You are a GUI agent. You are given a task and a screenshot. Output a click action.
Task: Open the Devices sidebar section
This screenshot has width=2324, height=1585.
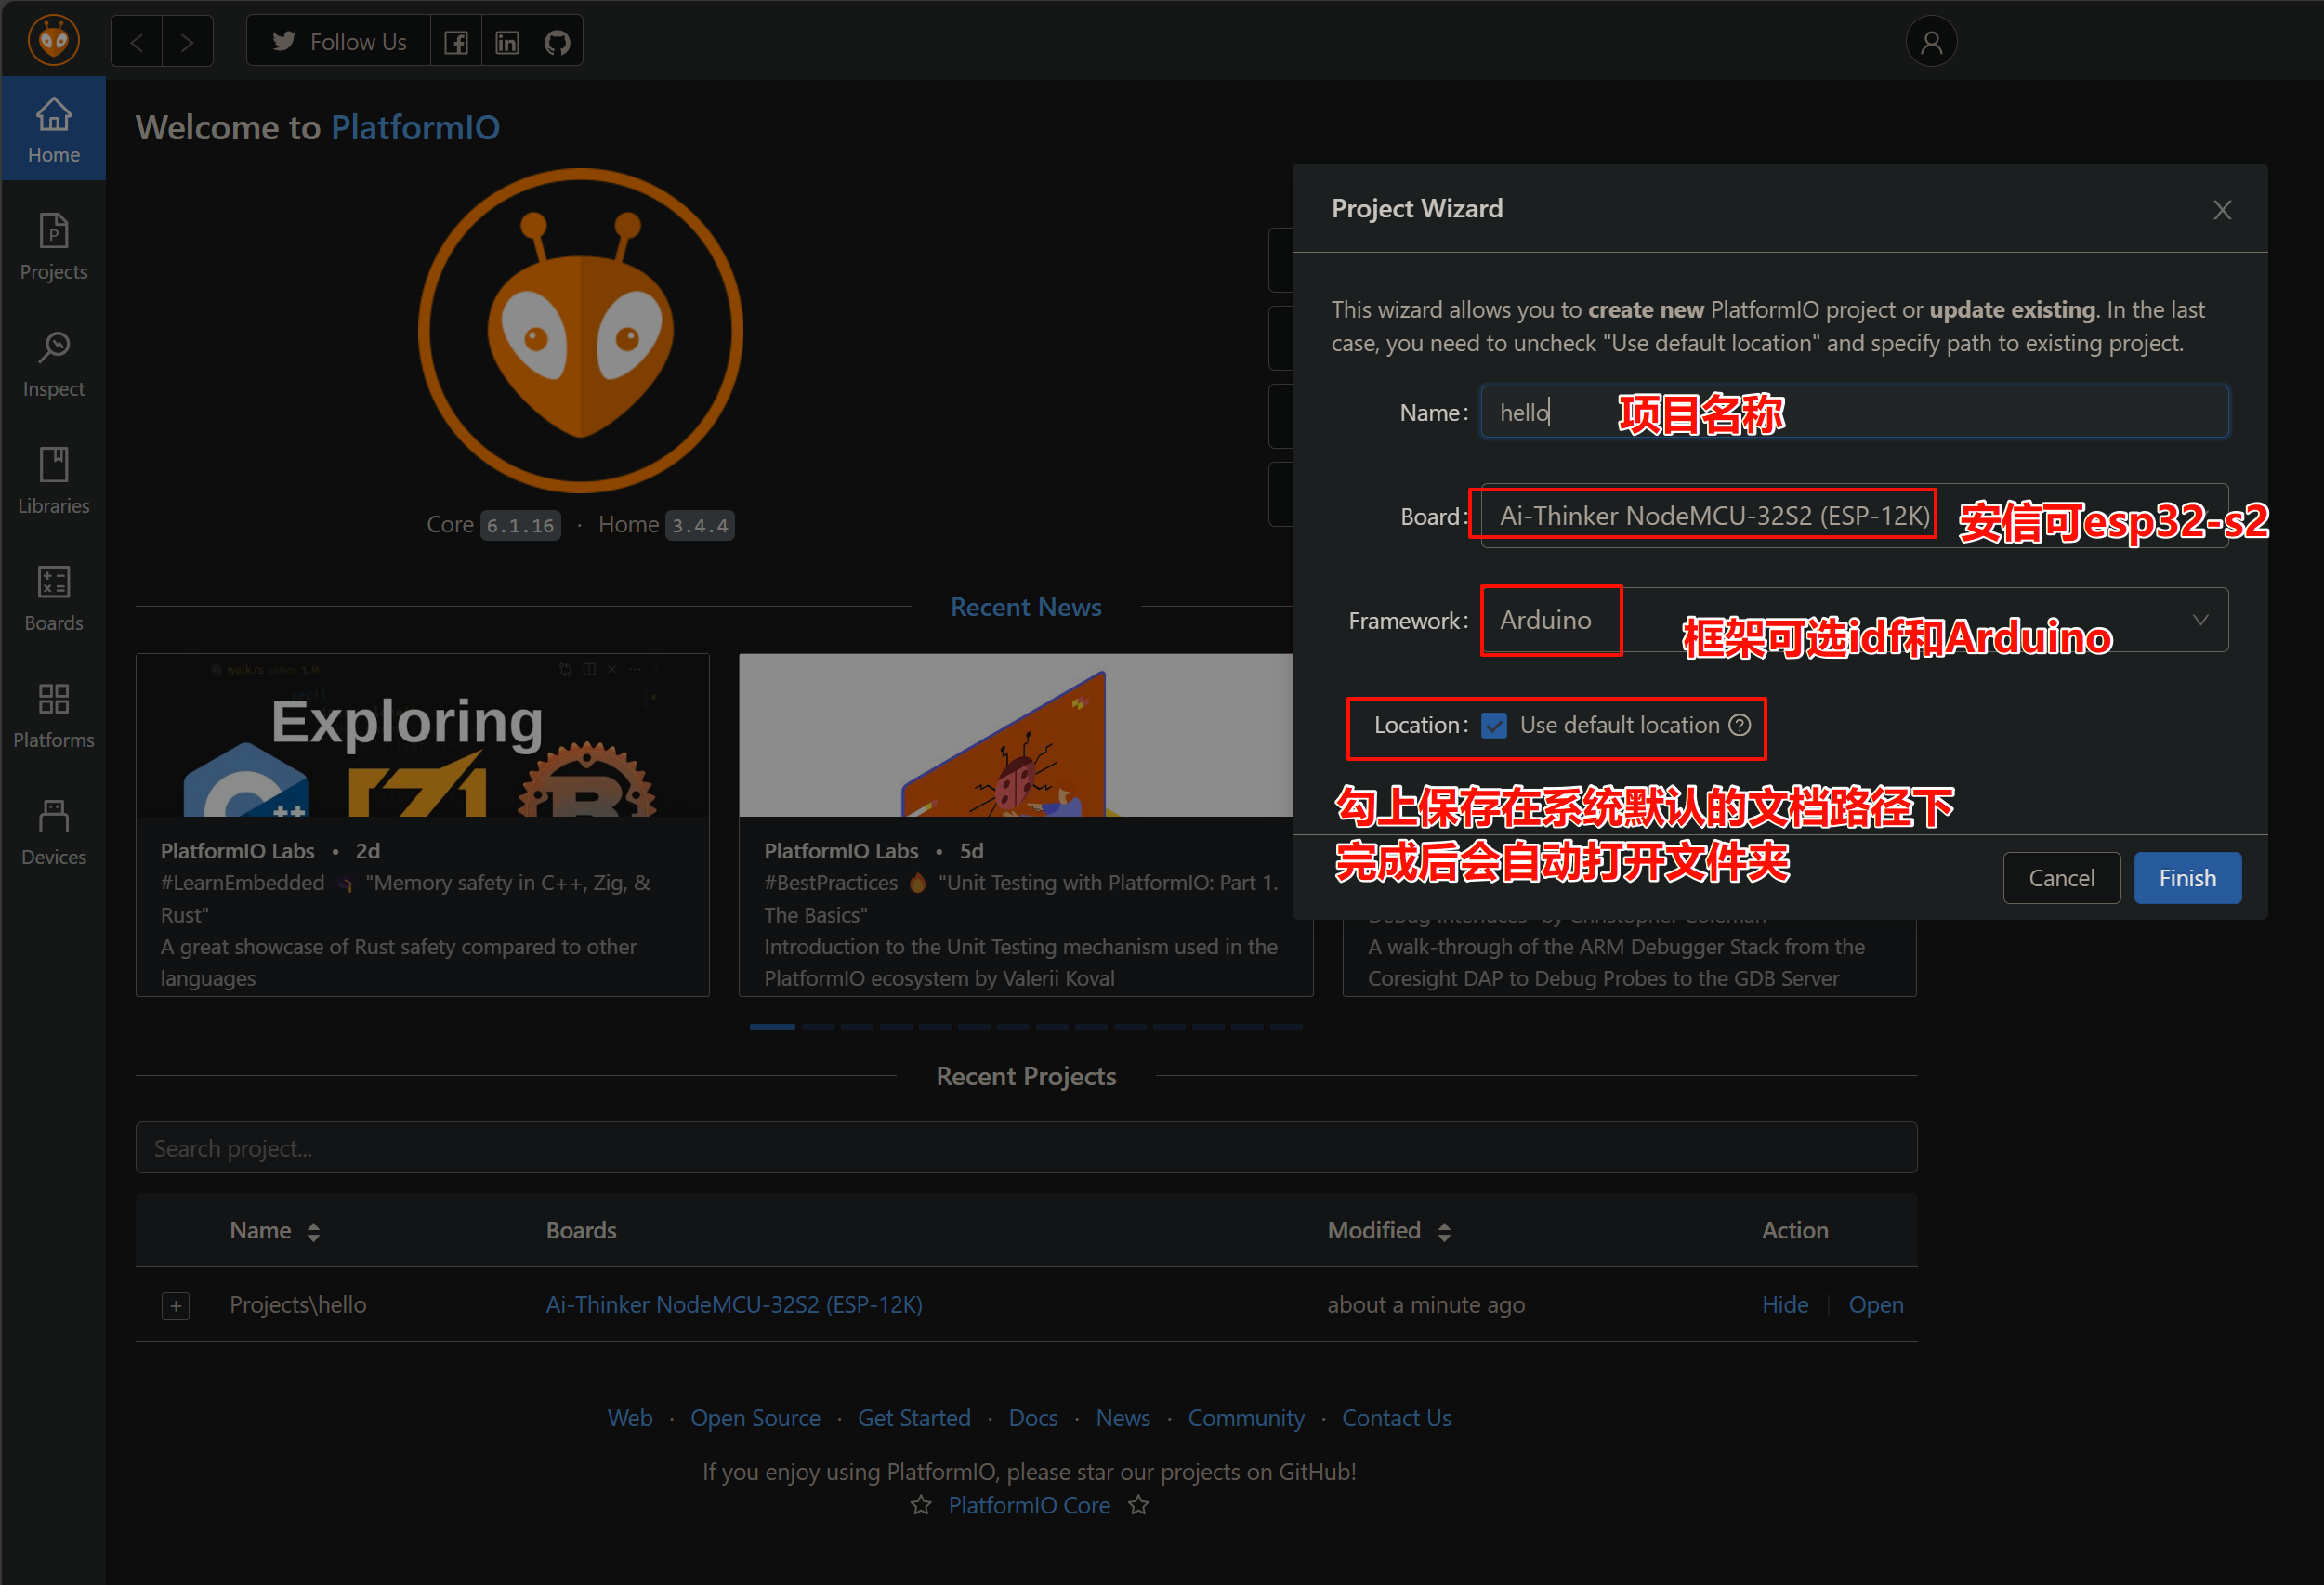pos(53,832)
